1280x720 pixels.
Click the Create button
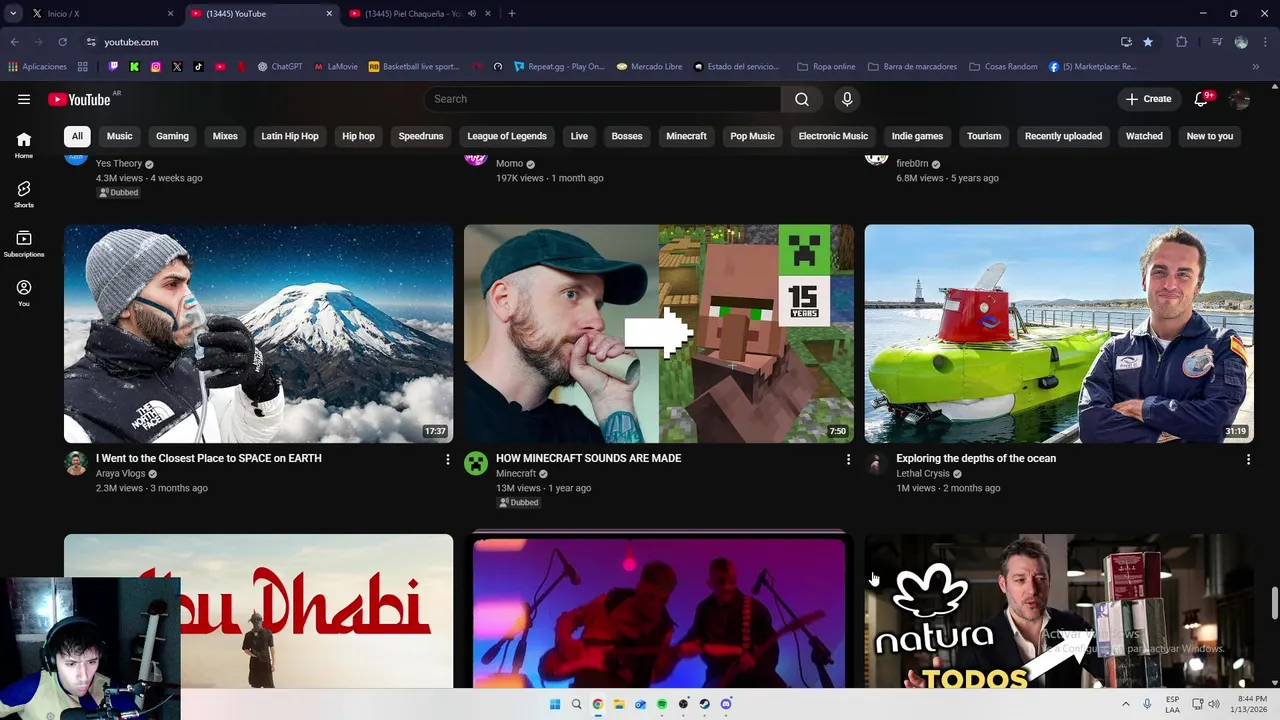click(x=1148, y=99)
